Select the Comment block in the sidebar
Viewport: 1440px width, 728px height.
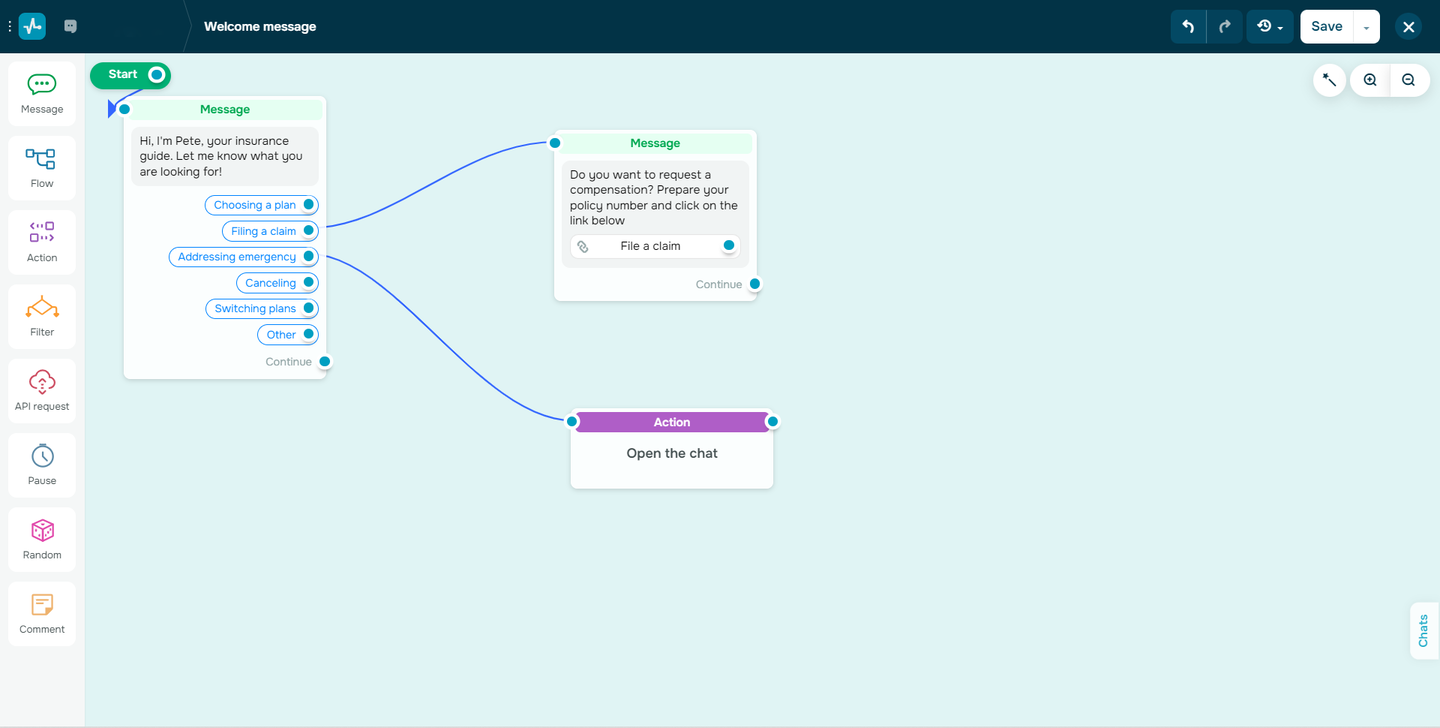click(42, 614)
